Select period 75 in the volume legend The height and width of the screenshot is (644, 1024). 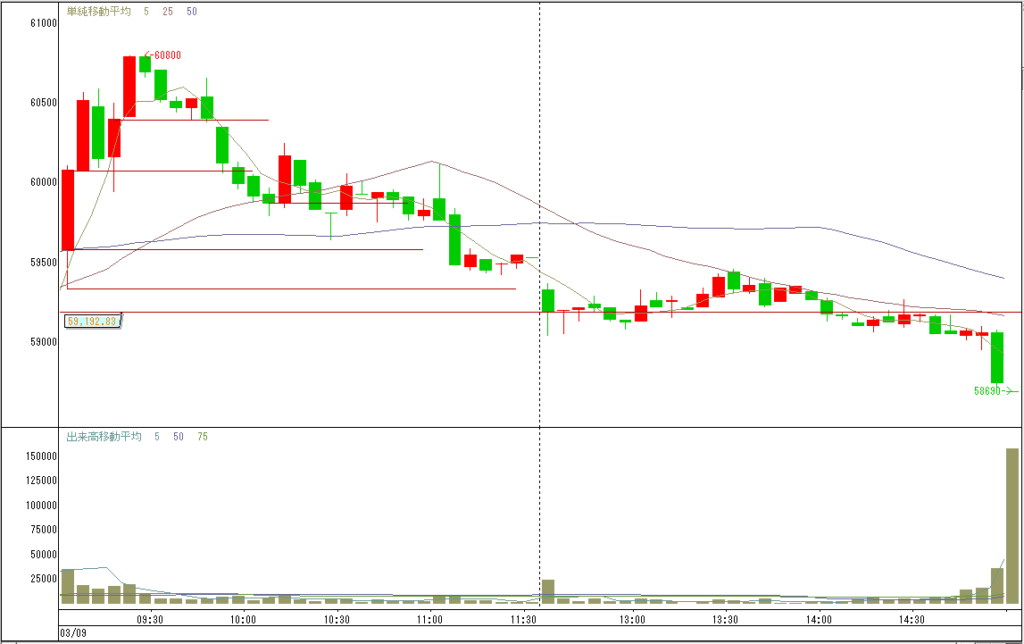click(202, 436)
